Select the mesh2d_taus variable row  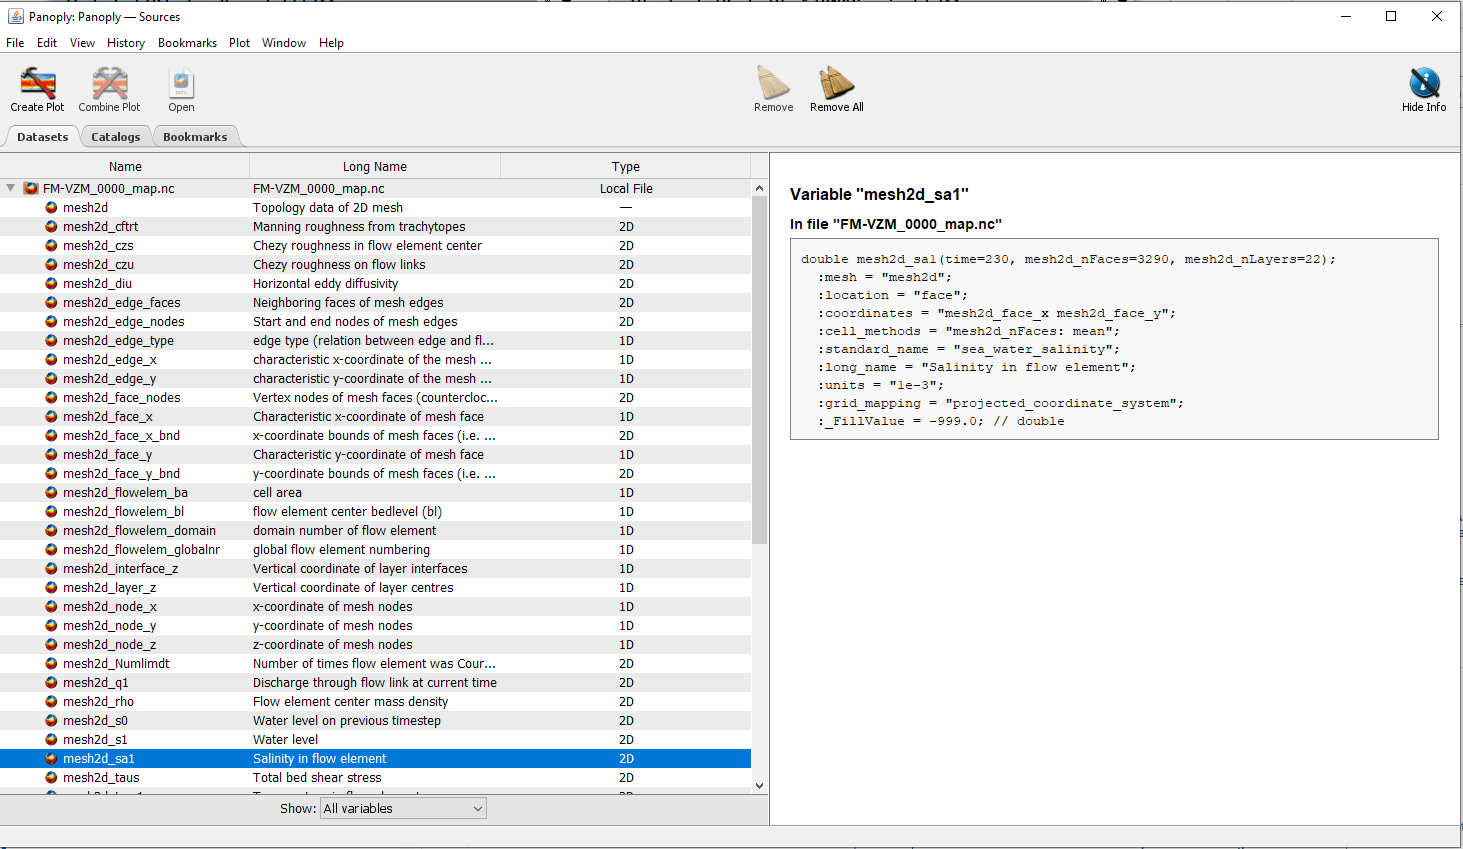[101, 778]
